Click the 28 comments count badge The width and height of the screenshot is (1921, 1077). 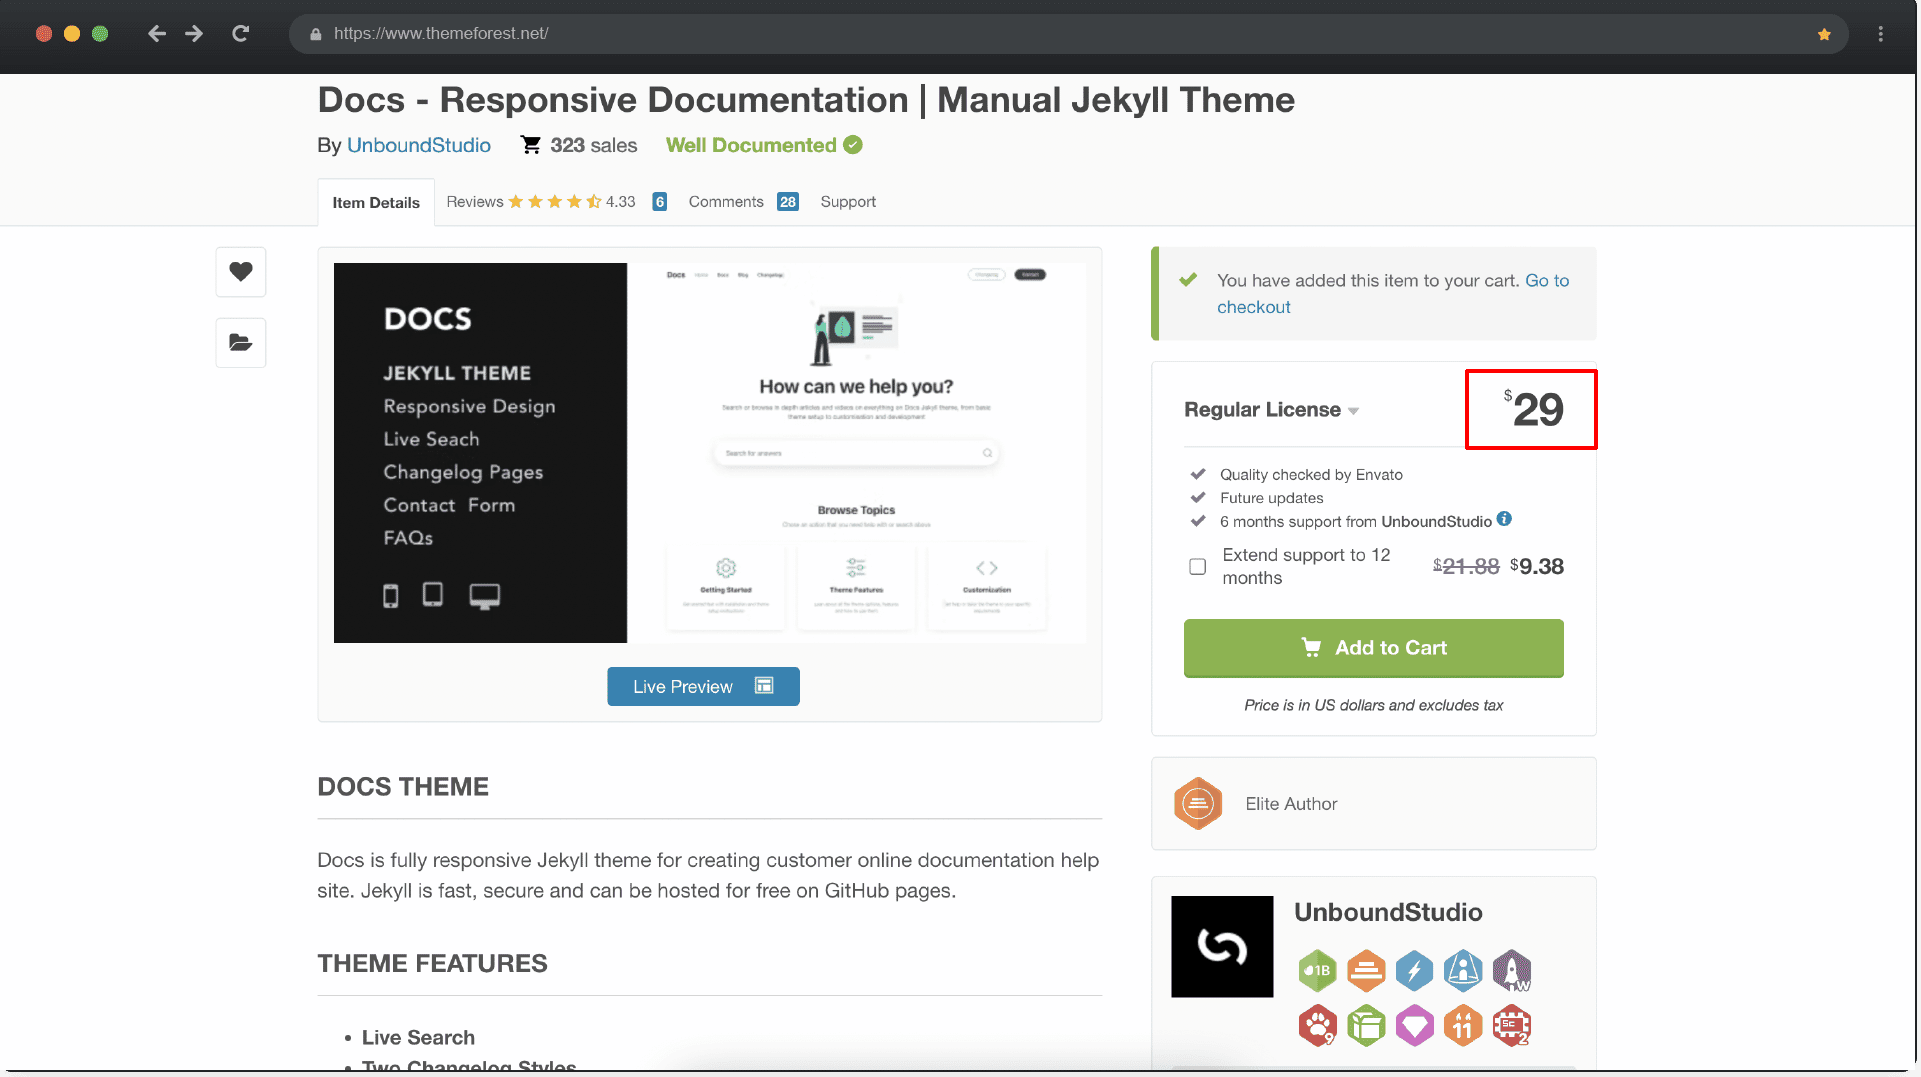pyautogui.click(x=788, y=202)
